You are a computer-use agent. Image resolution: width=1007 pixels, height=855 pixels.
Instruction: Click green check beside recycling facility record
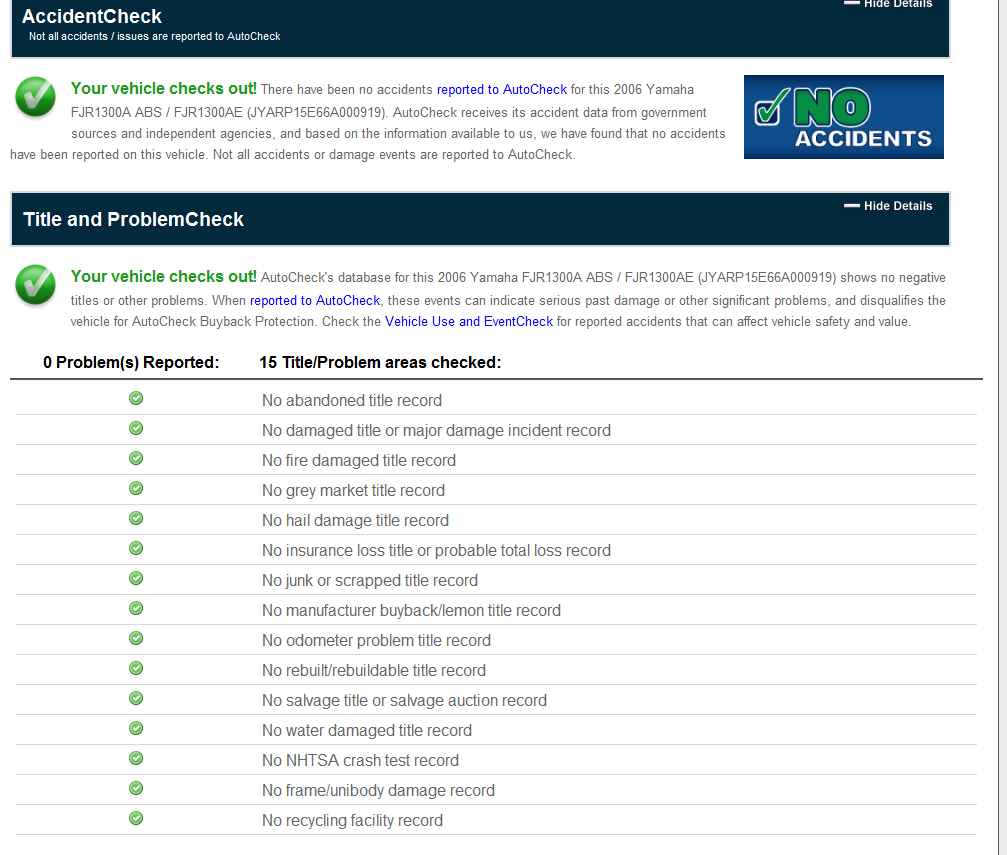[136, 818]
